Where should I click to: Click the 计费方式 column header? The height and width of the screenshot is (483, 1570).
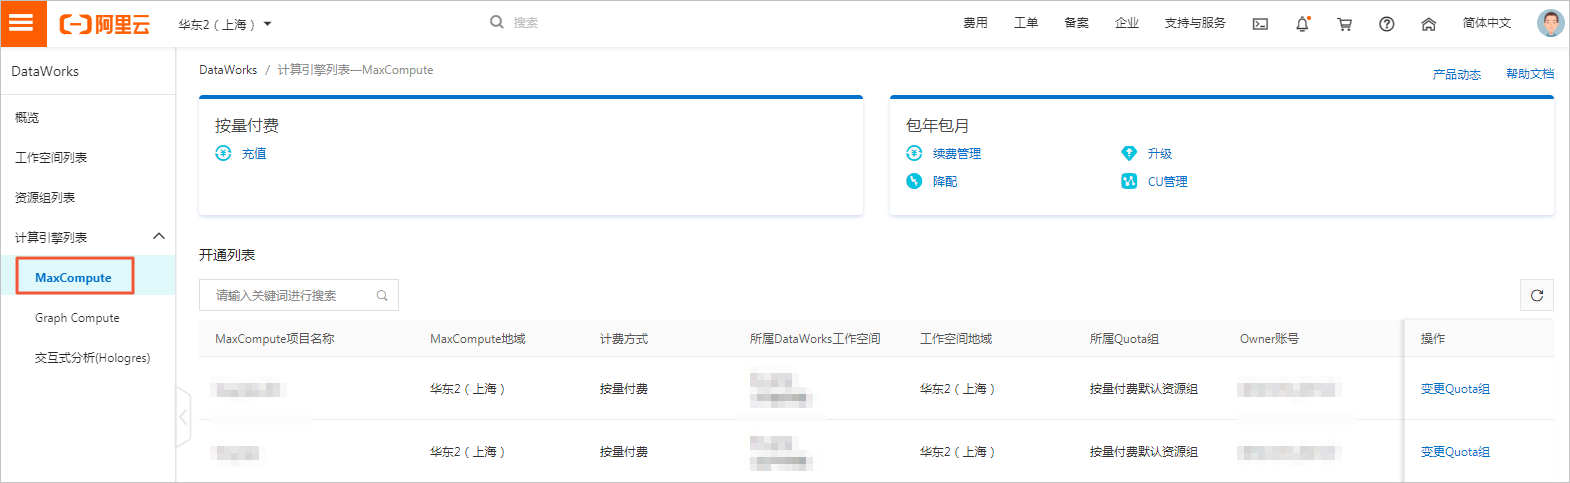click(624, 339)
